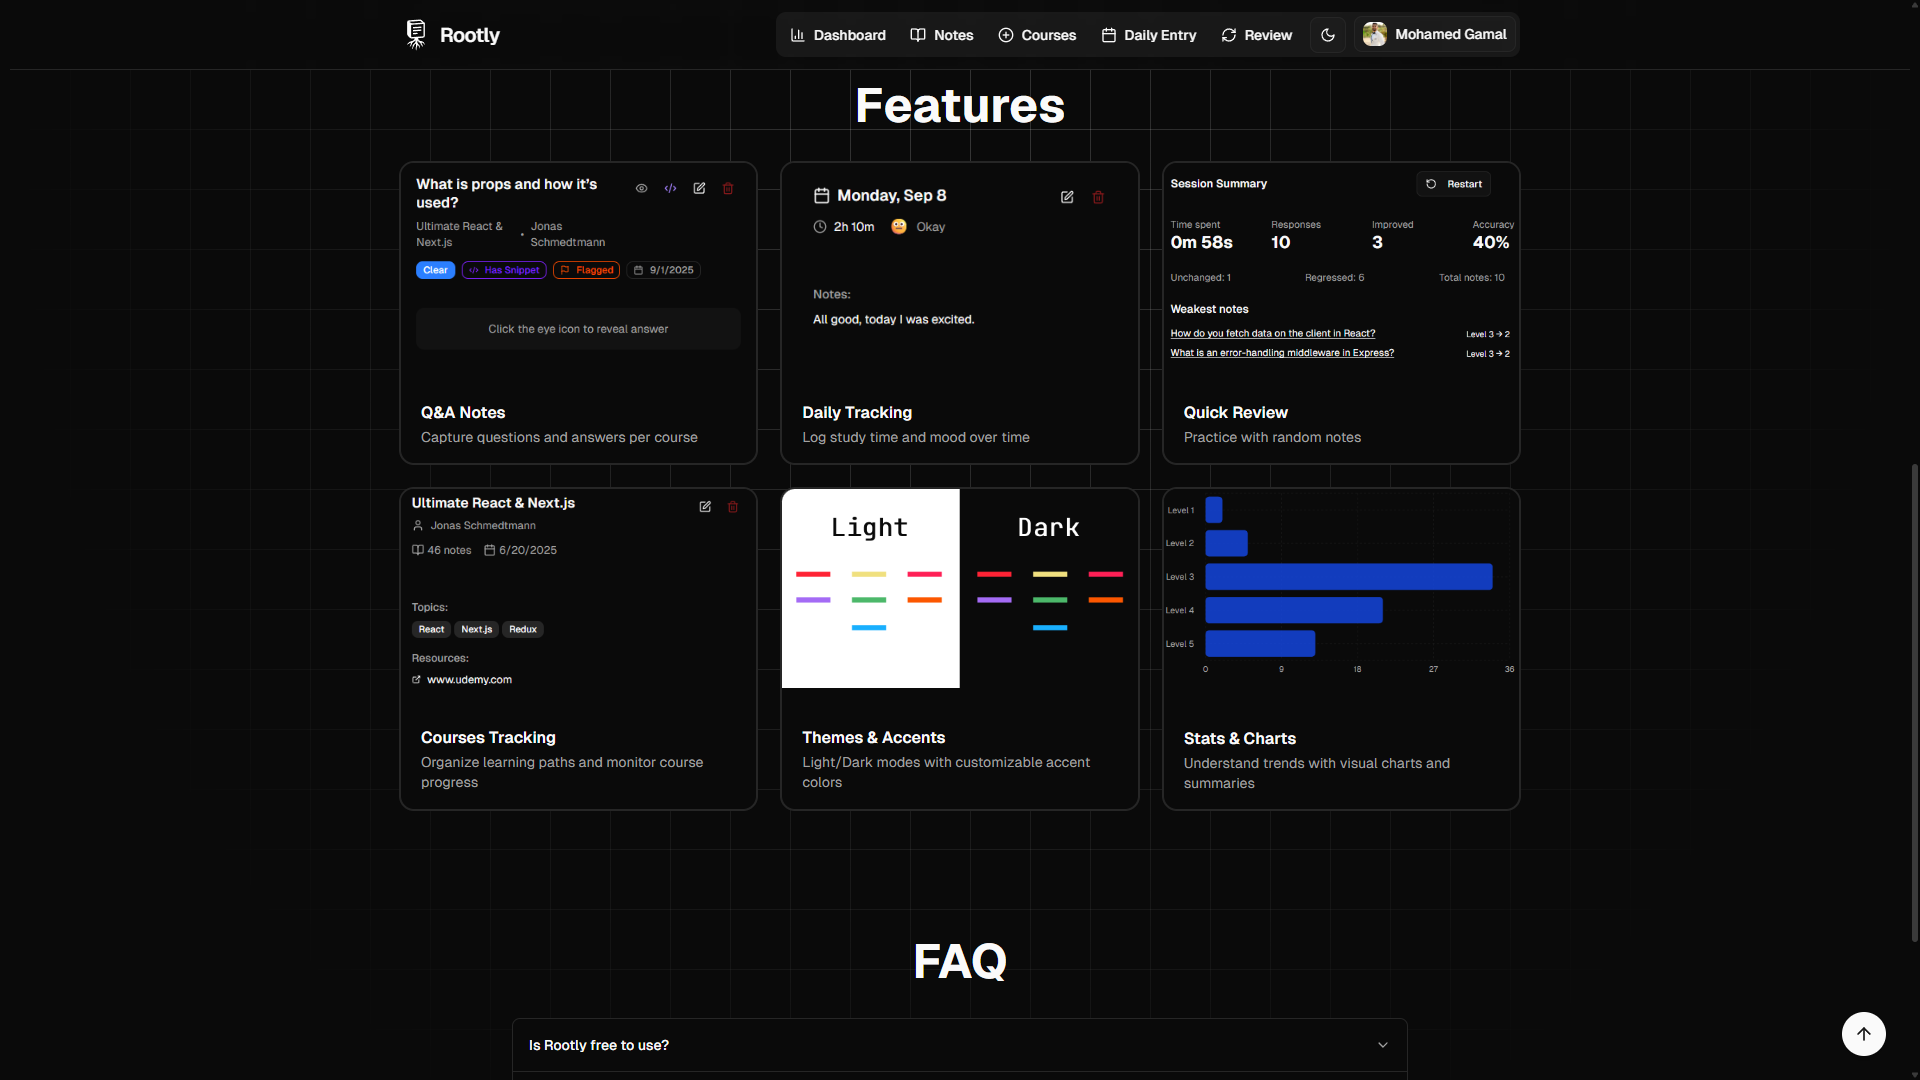Reveal answer with the eye icon
1920x1080 pixels.
click(641, 188)
